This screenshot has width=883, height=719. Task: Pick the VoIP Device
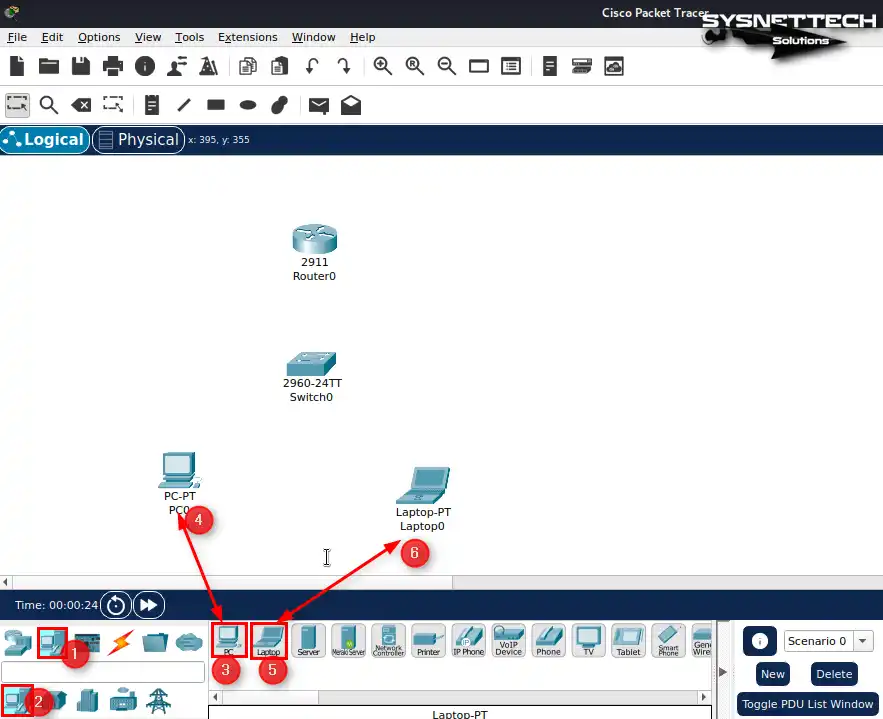(x=509, y=641)
